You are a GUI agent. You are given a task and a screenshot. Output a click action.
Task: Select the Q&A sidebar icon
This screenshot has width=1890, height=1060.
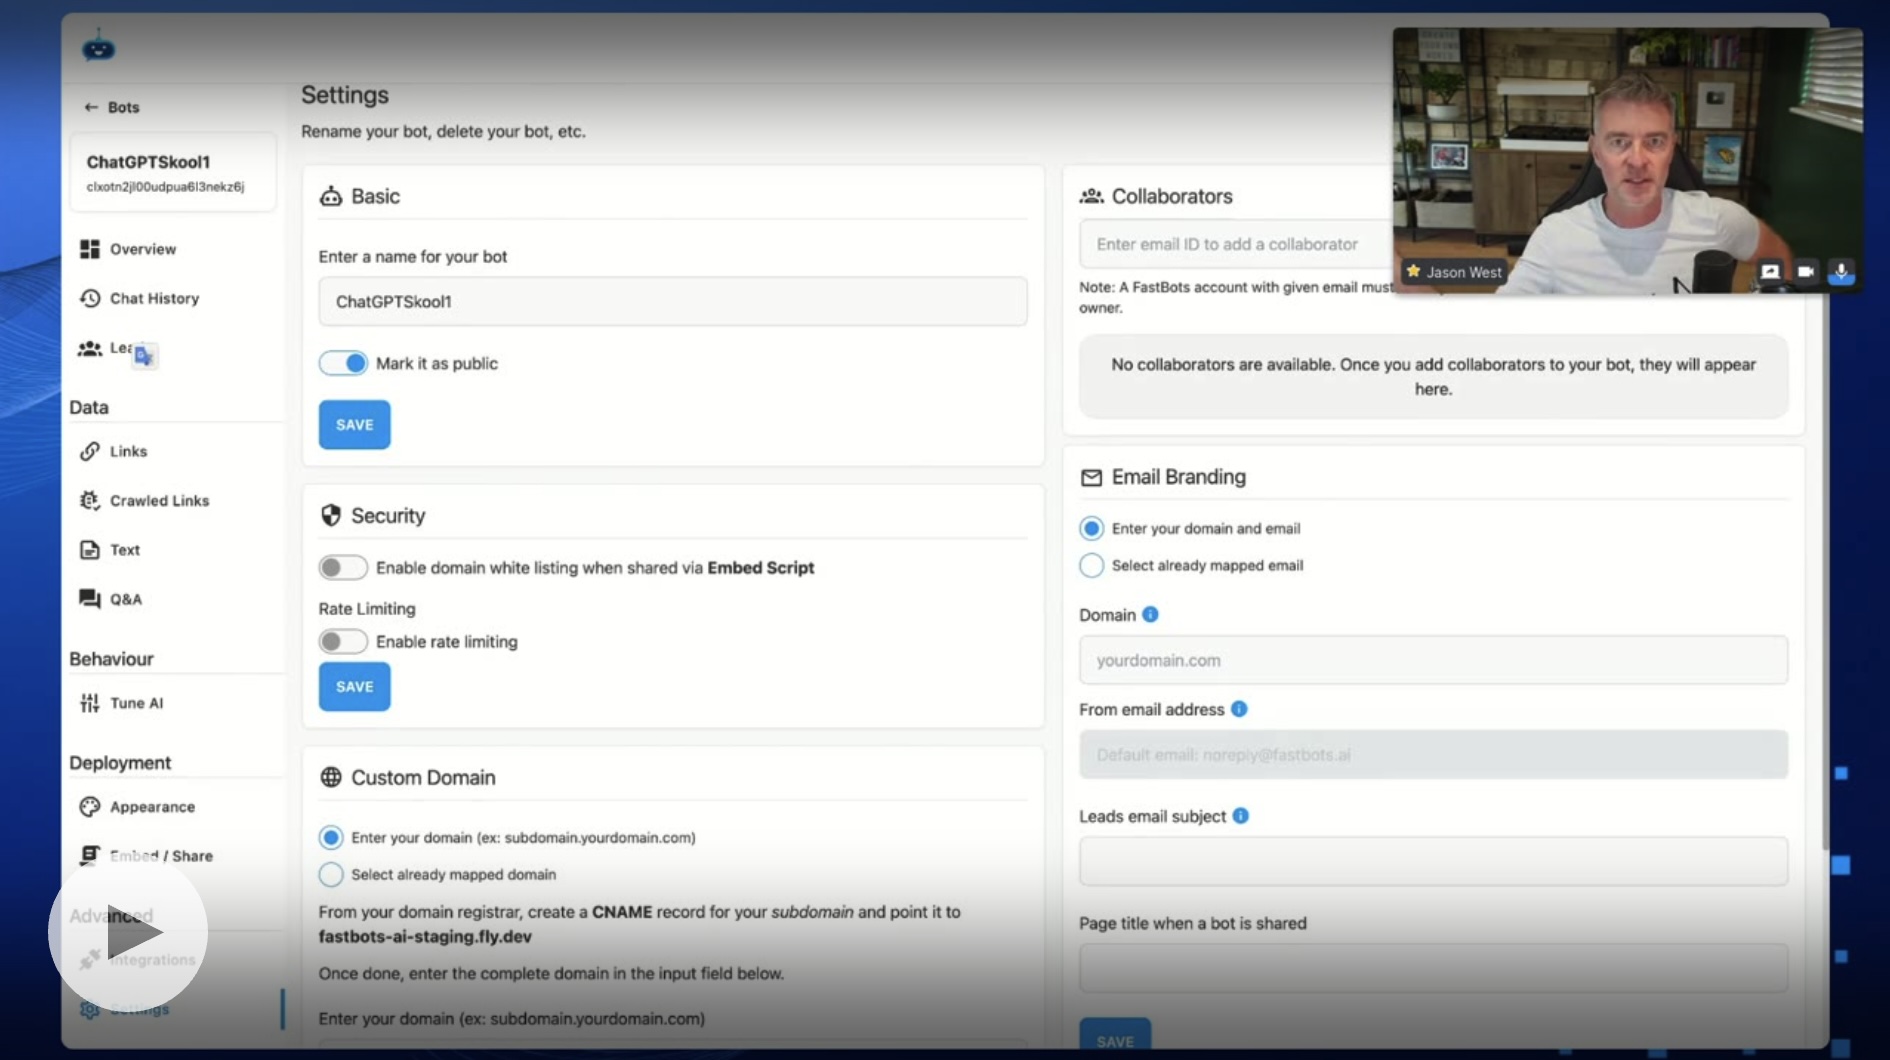click(x=90, y=598)
